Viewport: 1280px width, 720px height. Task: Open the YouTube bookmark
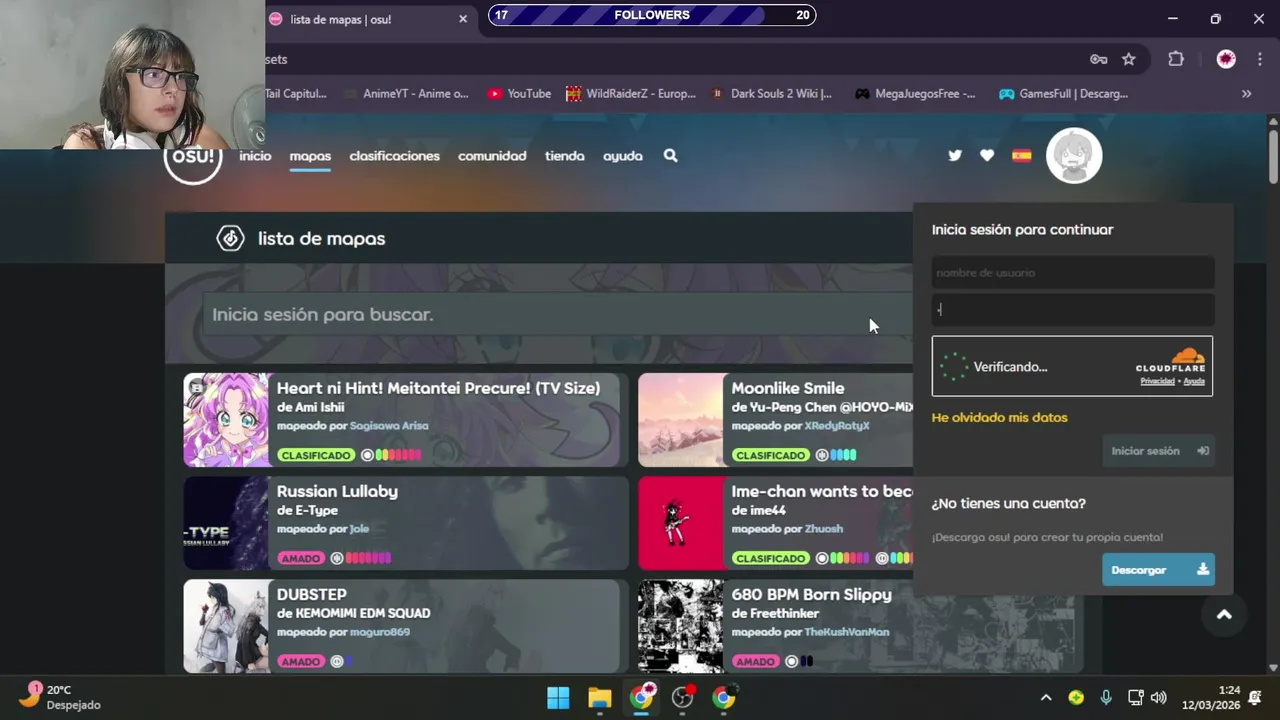[x=519, y=94]
